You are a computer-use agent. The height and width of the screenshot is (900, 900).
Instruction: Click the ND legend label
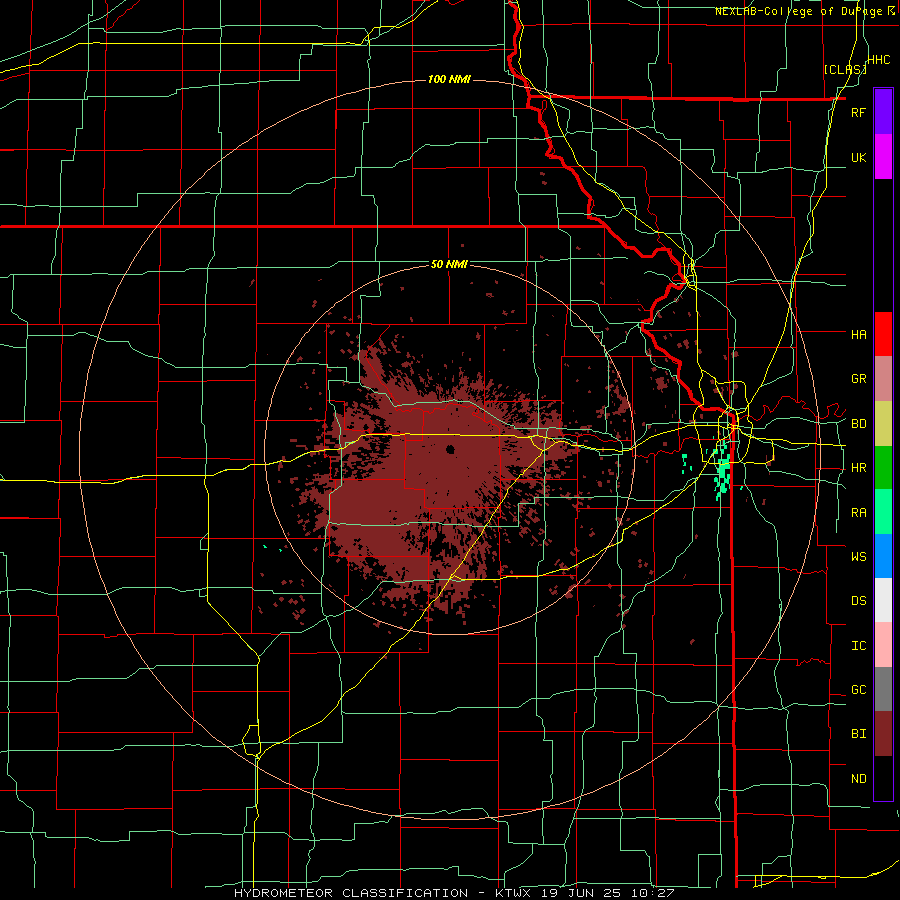858,779
